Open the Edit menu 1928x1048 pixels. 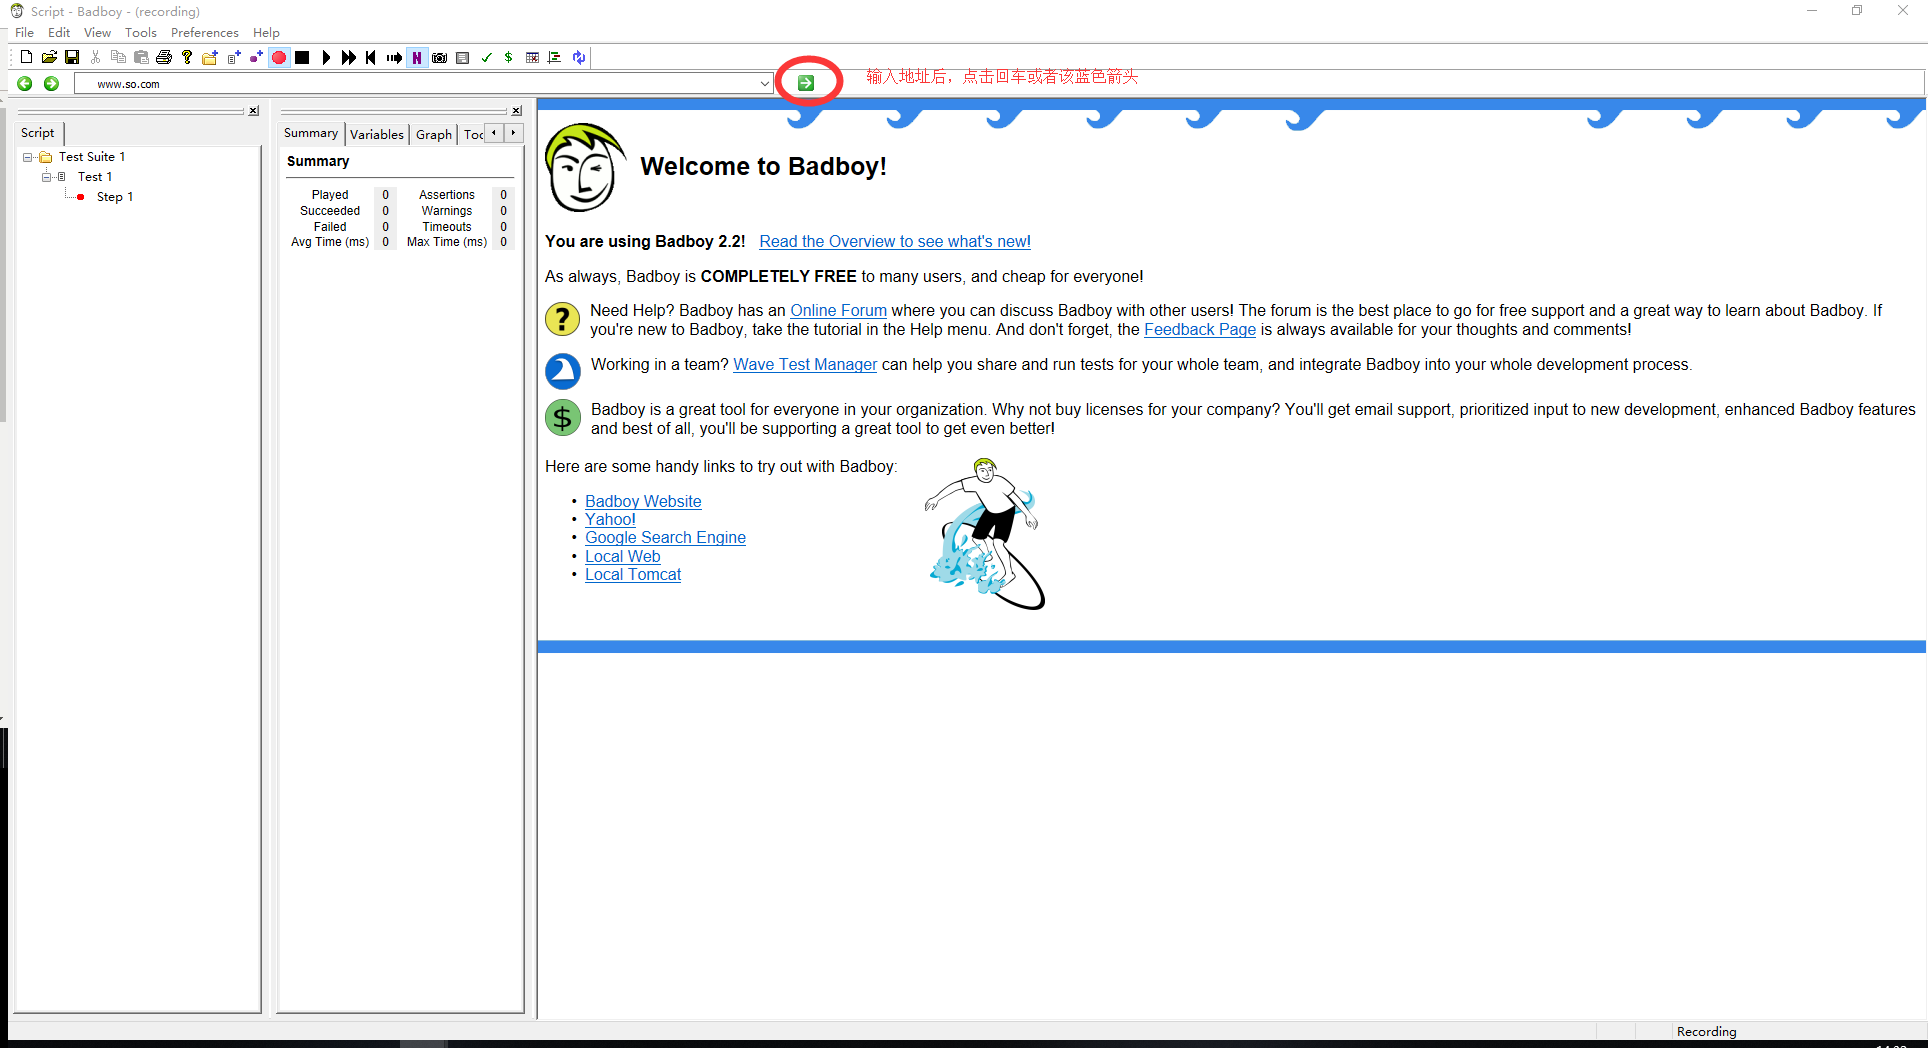[59, 32]
